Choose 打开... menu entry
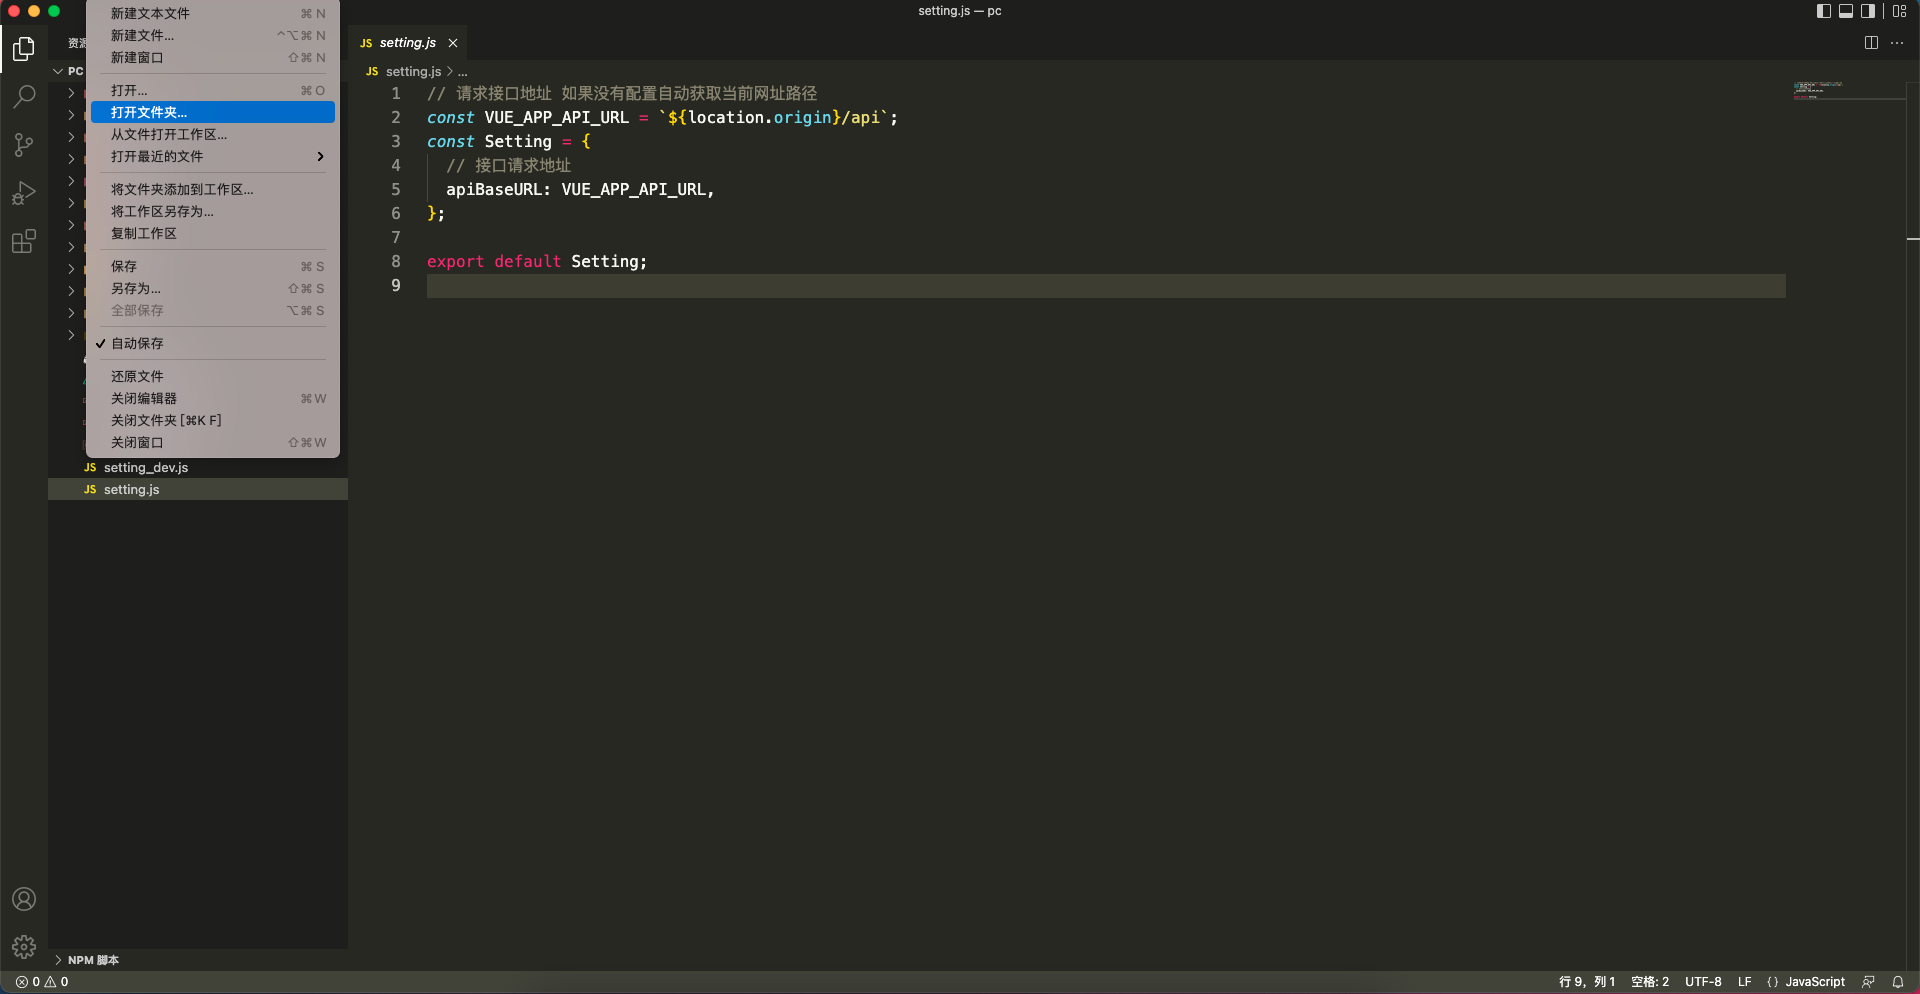Screen dimensions: 1920x994 coord(211,91)
